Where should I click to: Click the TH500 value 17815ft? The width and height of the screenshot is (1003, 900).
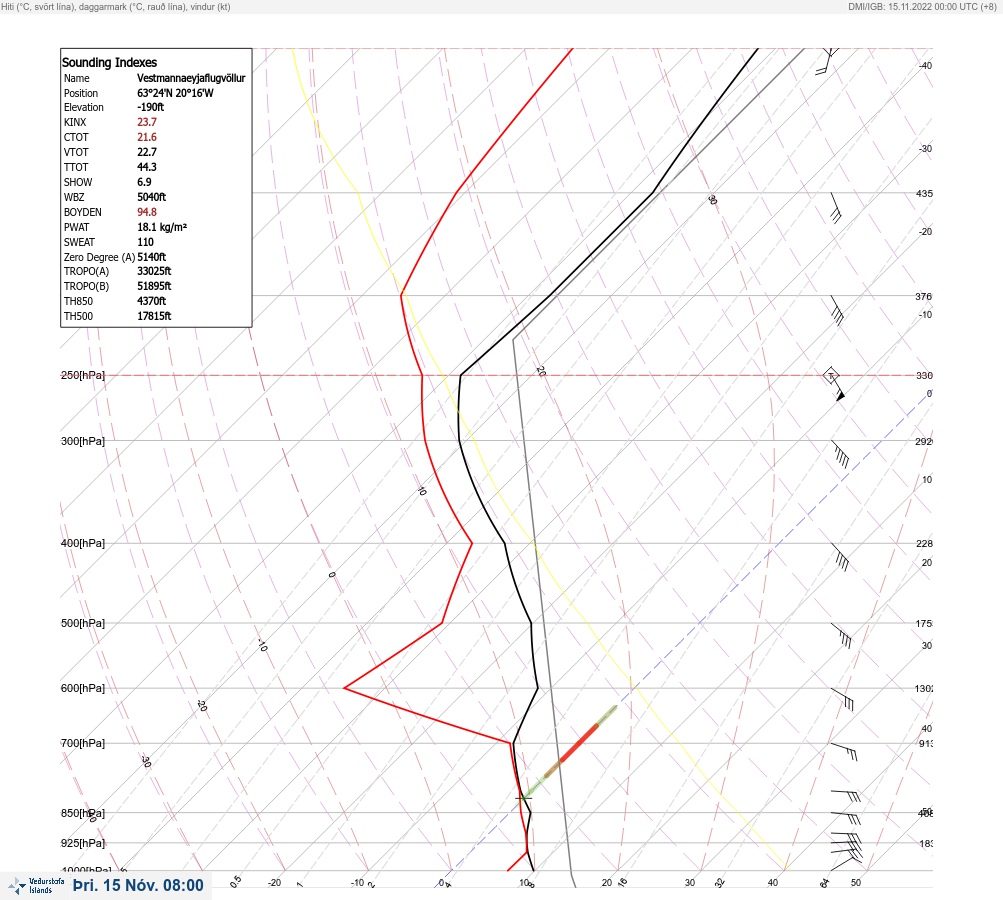pos(154,316)
